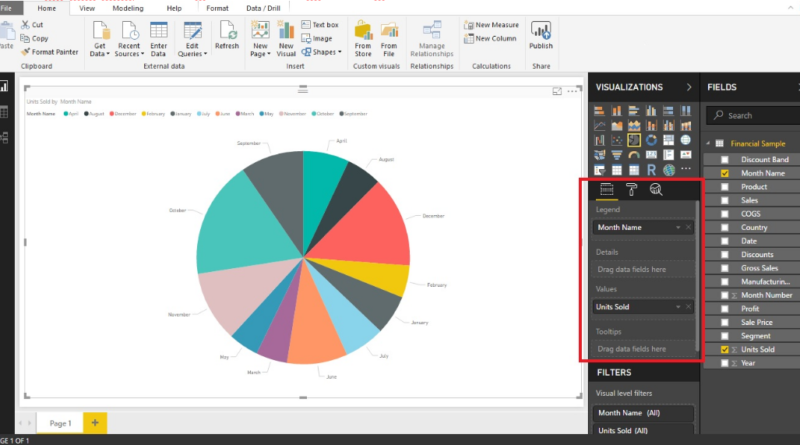This screenshot has height=445, width=800.
Task: Open the Format paint roller tab
Action: [x=632, y=190]
